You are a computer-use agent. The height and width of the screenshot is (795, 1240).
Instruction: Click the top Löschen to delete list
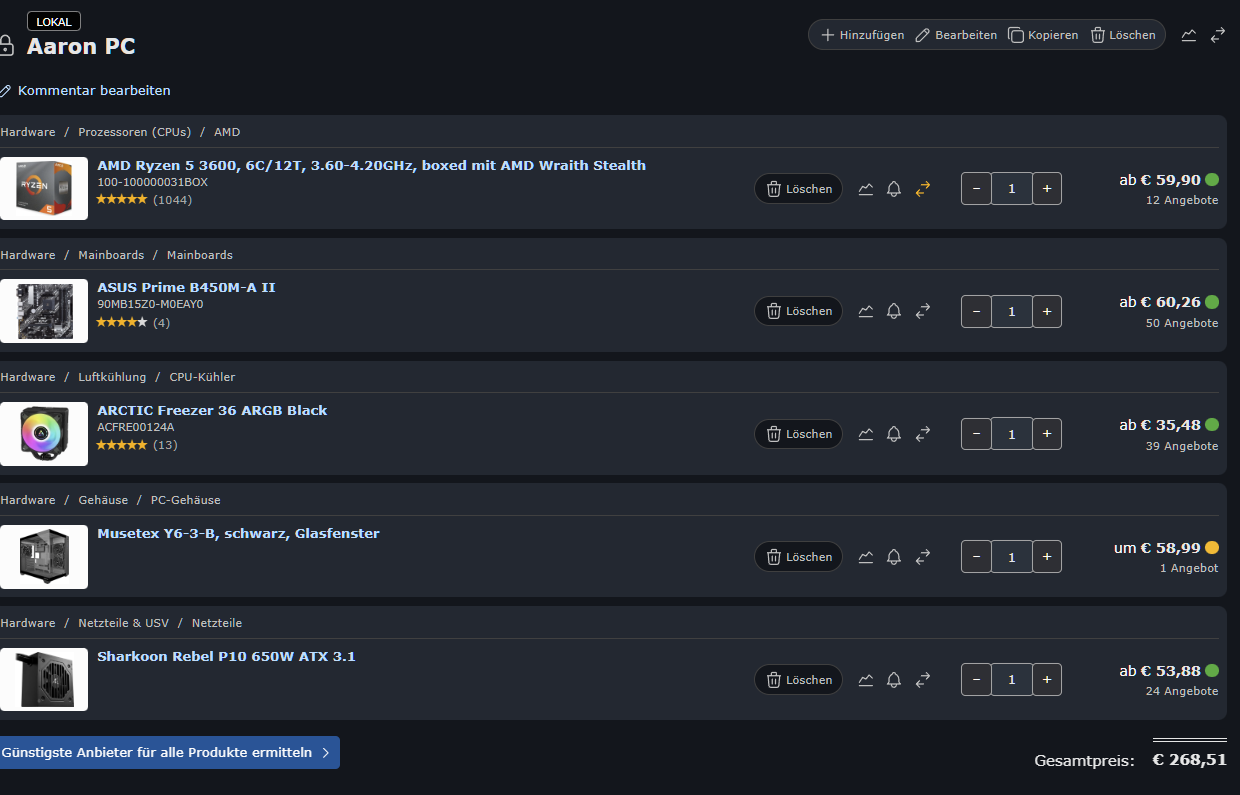point(1123,35)
